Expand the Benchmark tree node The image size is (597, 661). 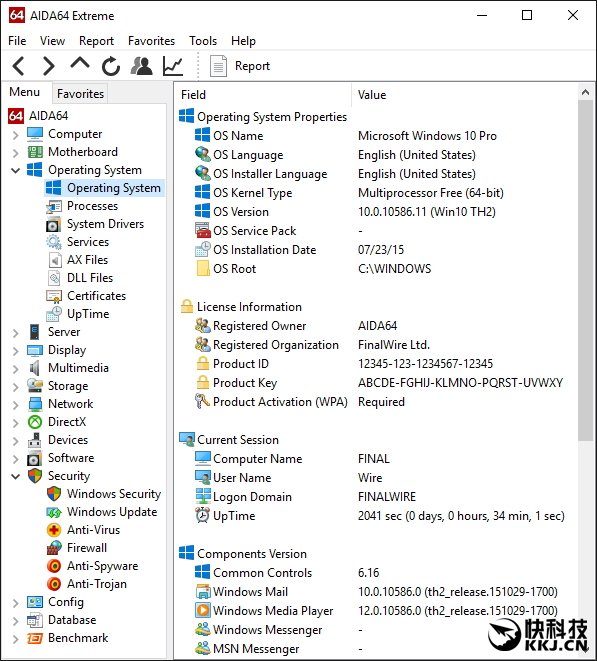coord(16,639)
